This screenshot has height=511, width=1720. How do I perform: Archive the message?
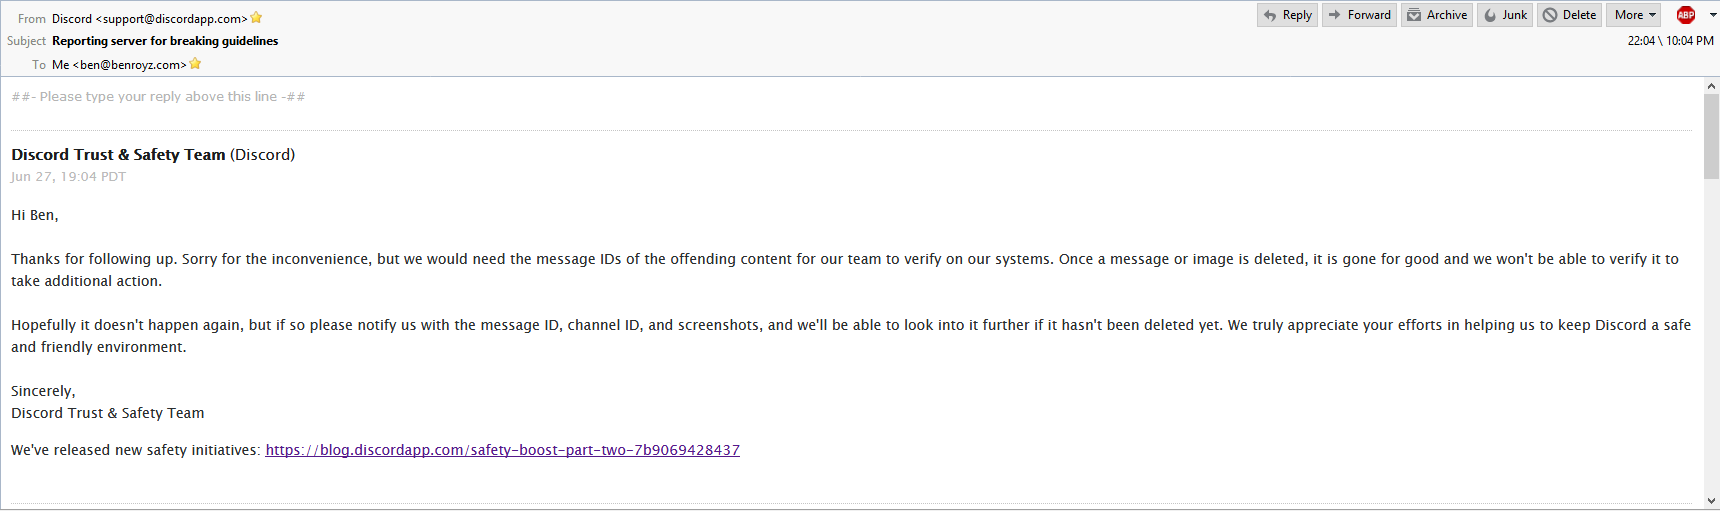pyautogui.click(x=1437, y=15)
